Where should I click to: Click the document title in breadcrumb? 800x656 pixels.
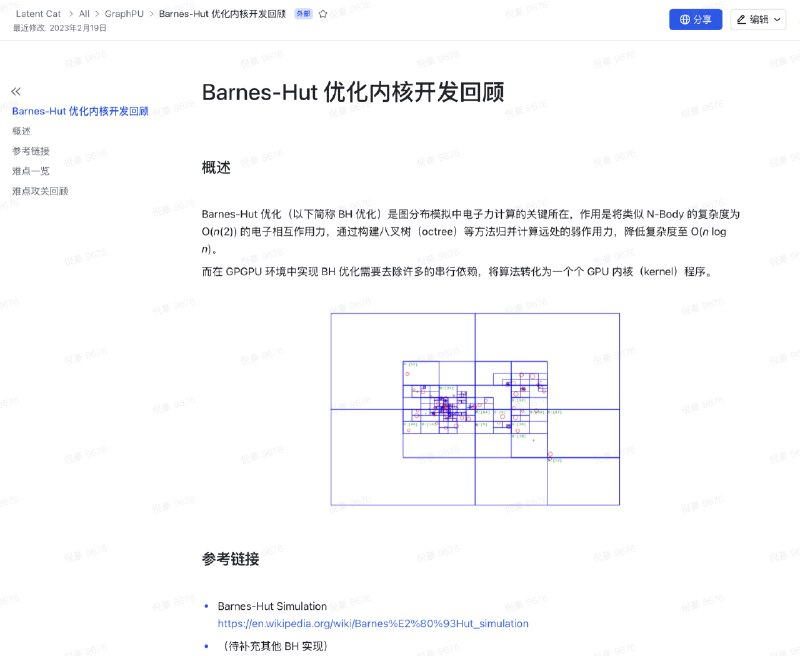[x=222, y=14]
